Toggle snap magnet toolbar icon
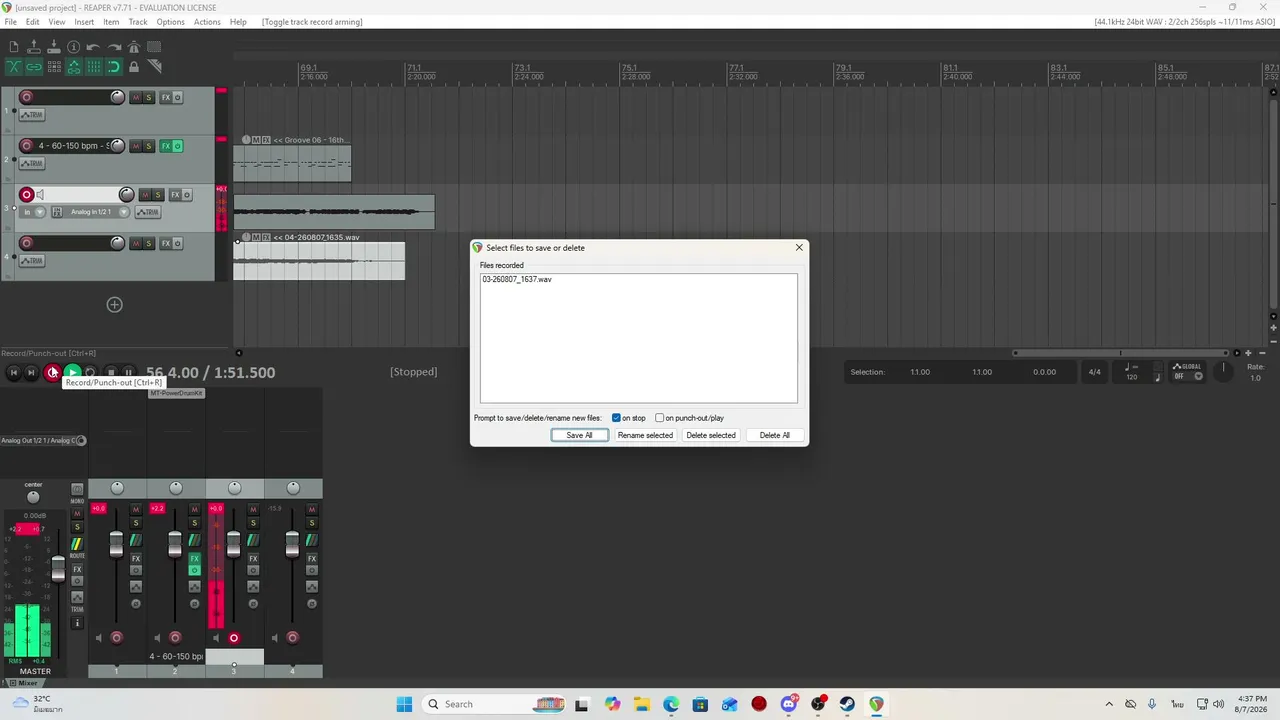Image resolution: width=1280 pixels, height=720 pixels. coord(114,67)
